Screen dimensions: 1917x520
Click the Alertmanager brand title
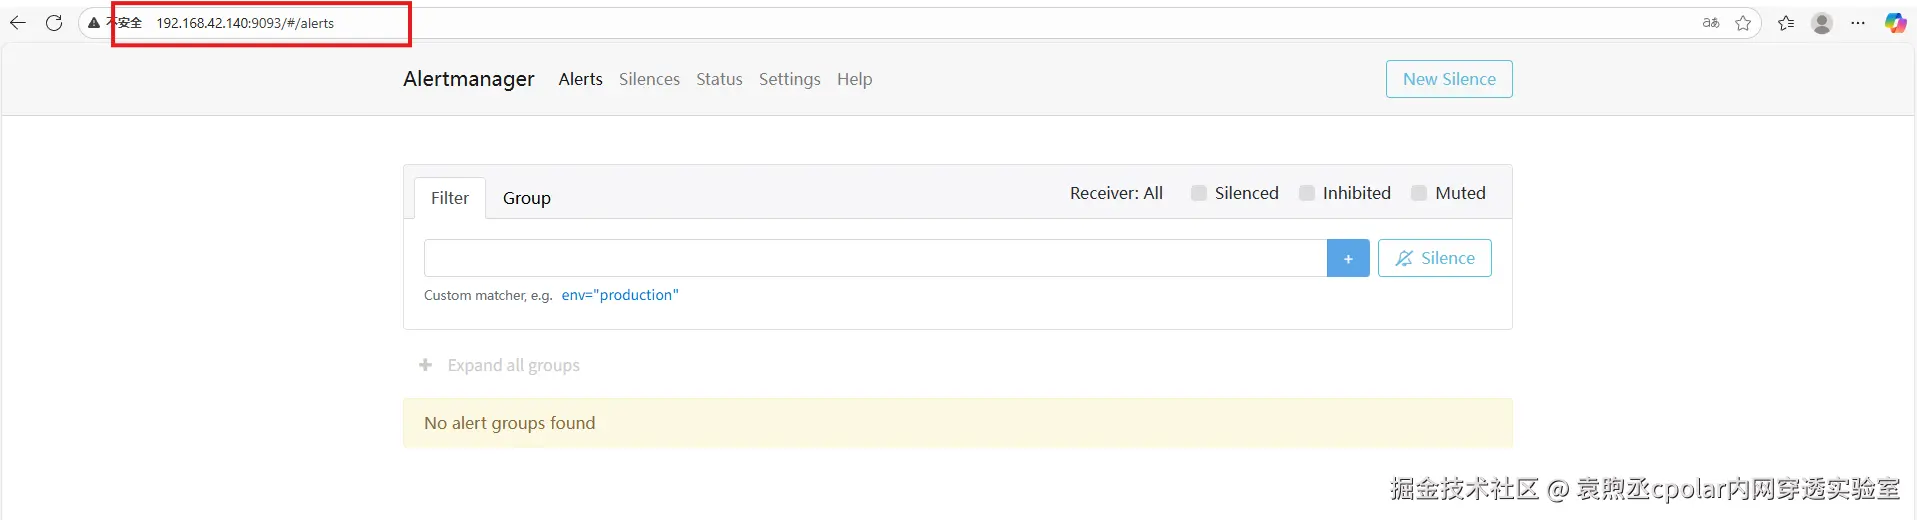[469, 79]
